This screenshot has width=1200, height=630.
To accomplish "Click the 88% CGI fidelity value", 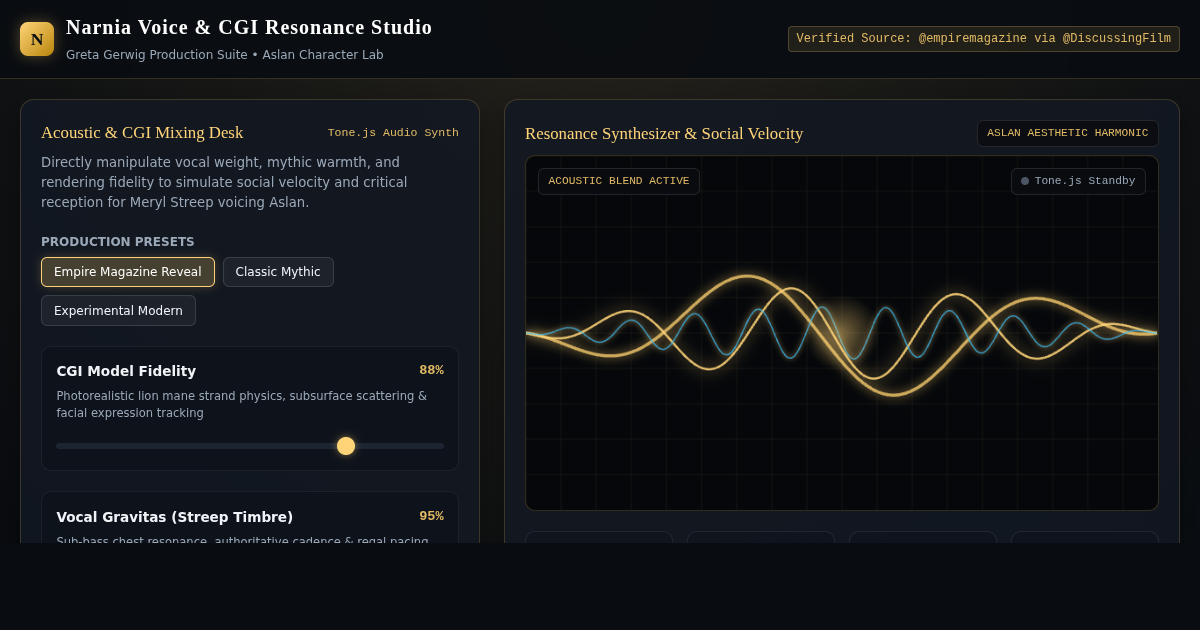I will 431,370.
